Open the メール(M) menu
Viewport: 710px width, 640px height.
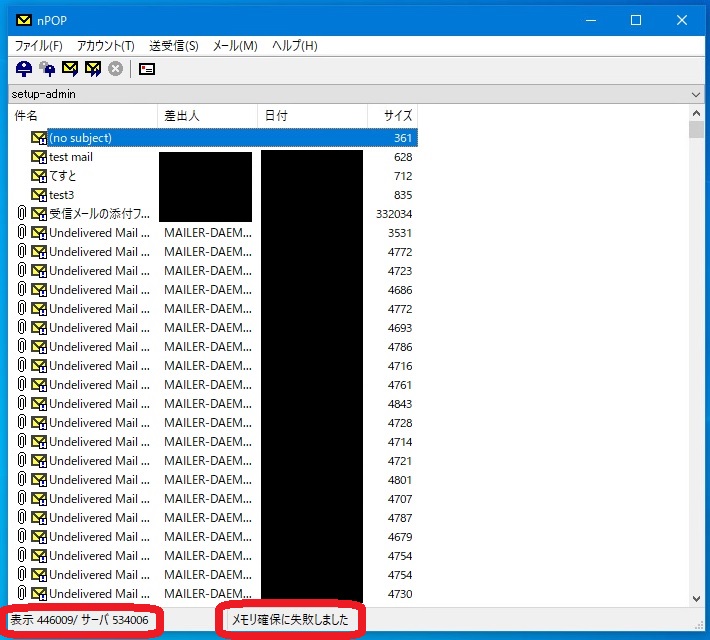tap(235, 46)
